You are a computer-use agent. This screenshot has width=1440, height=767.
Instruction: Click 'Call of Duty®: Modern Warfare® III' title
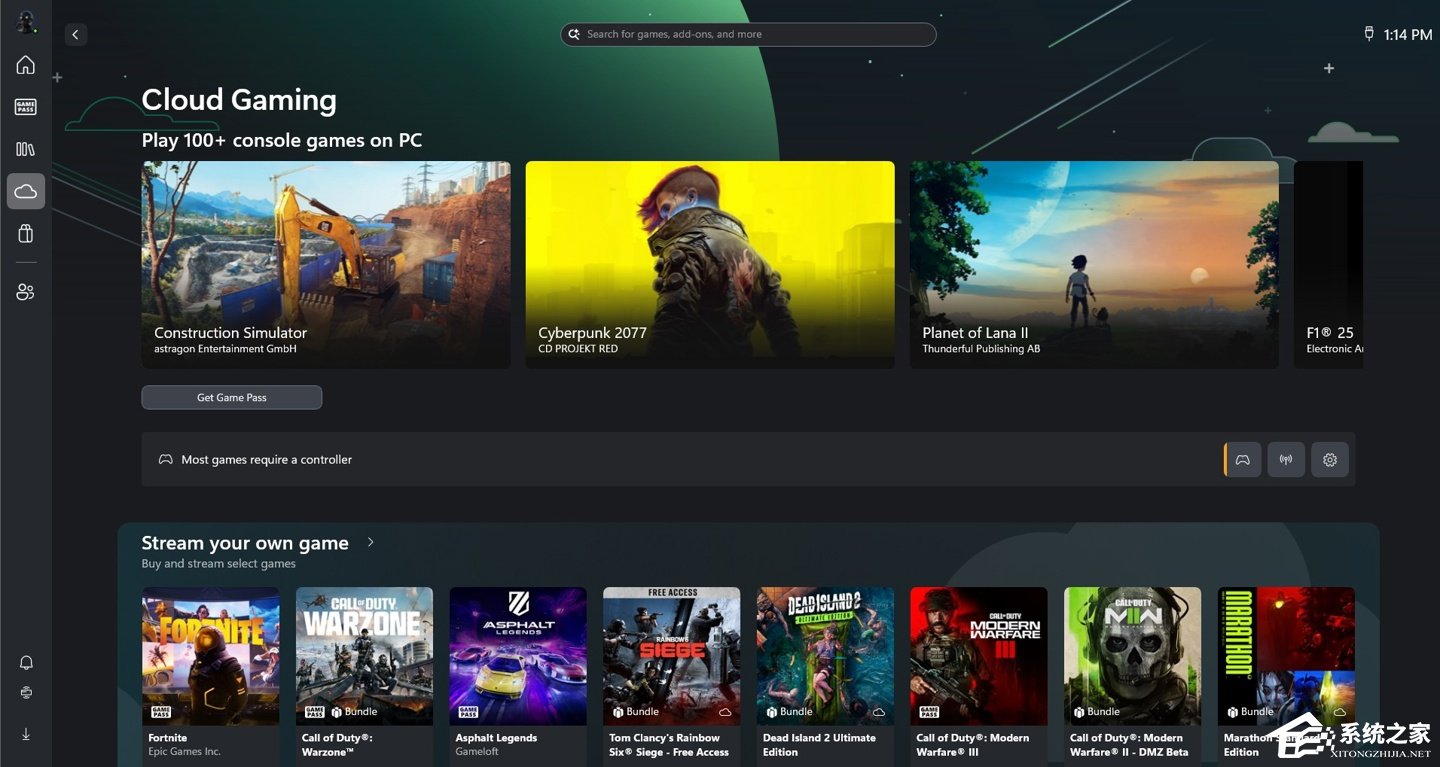[x=973, y=745]
